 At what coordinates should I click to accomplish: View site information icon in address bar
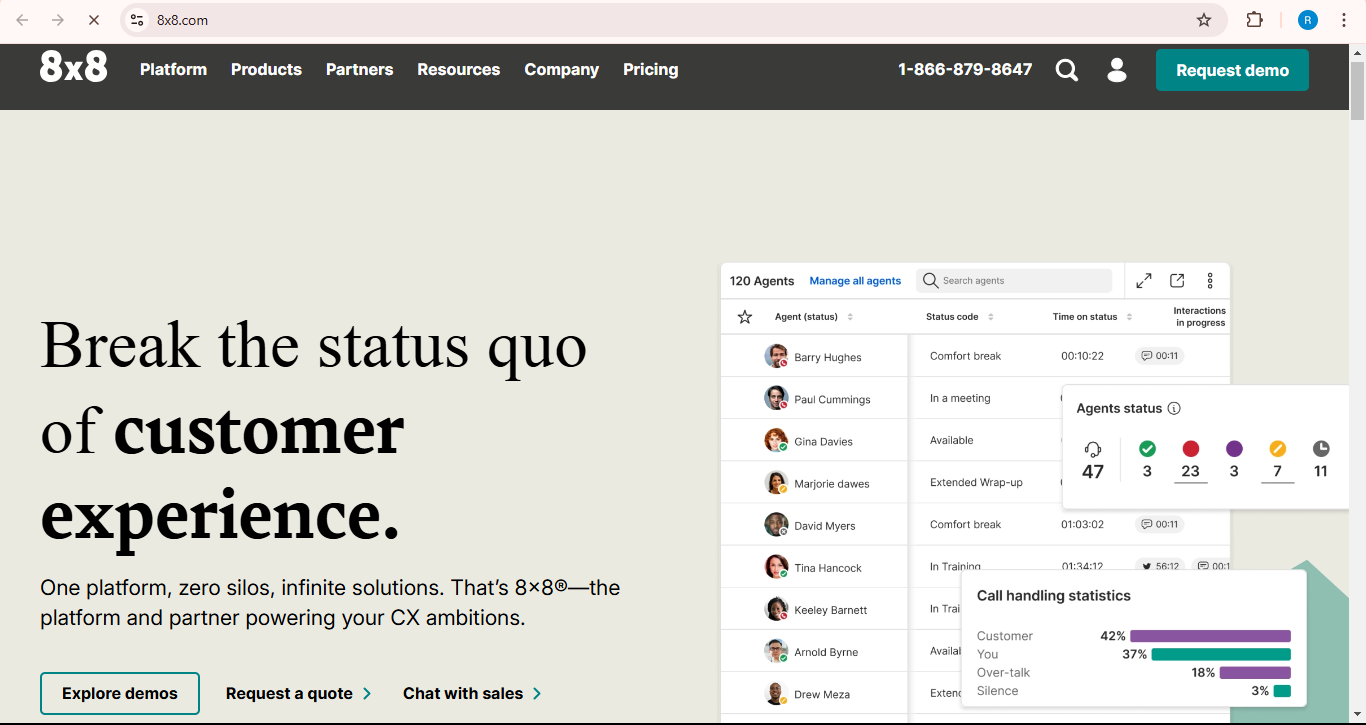pos(138,20)
